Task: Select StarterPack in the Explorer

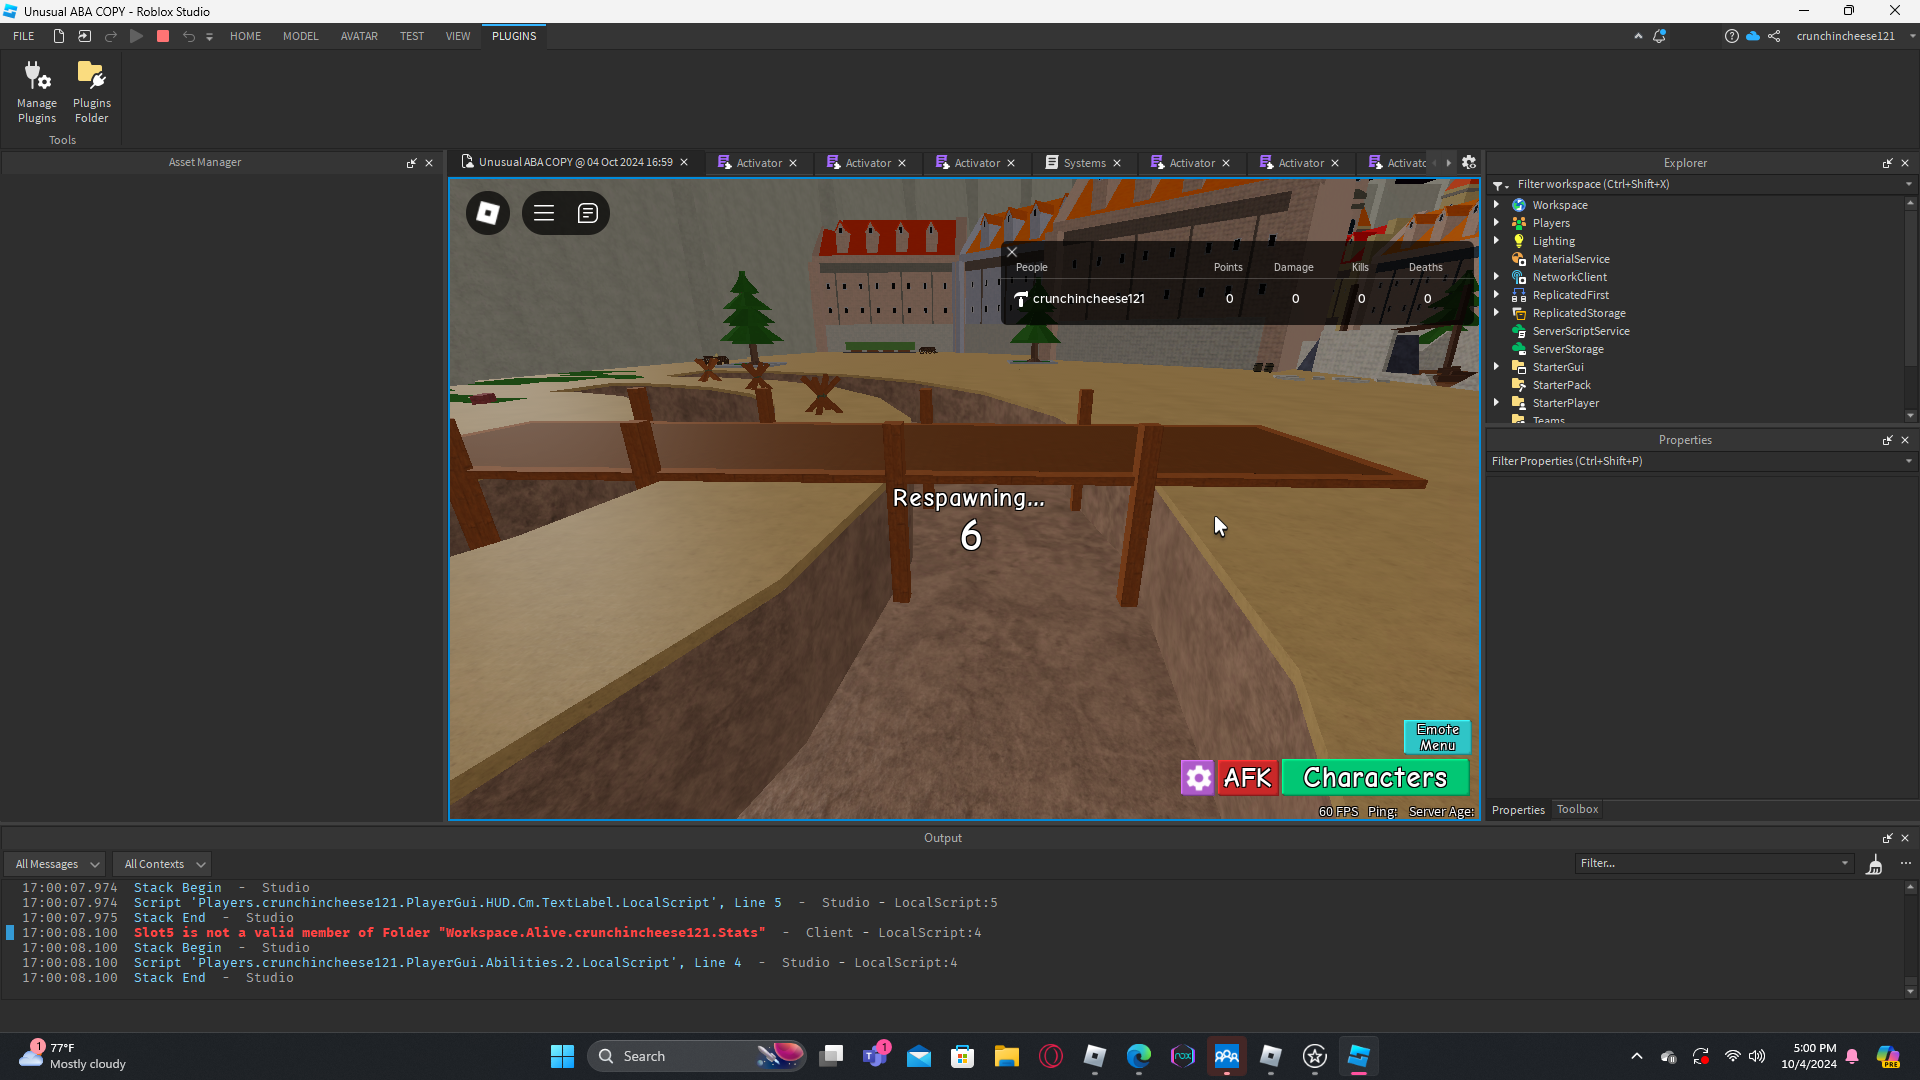Action: tap(1561, 385)
